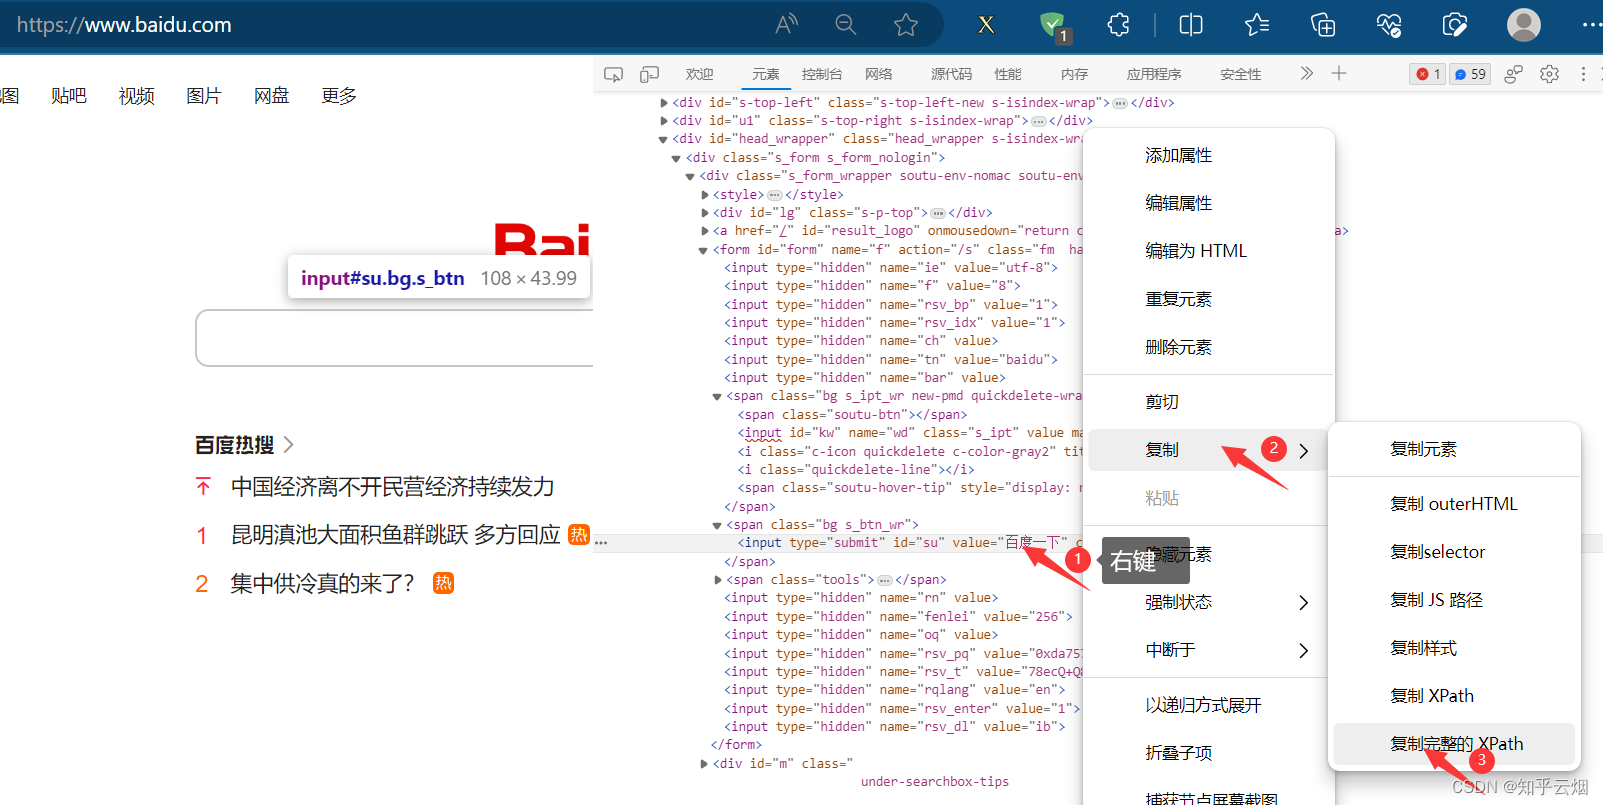Select 复制 JS 路径 in submenu
This screenshot has height=805, width=1603.
[x=1454, y=600]
